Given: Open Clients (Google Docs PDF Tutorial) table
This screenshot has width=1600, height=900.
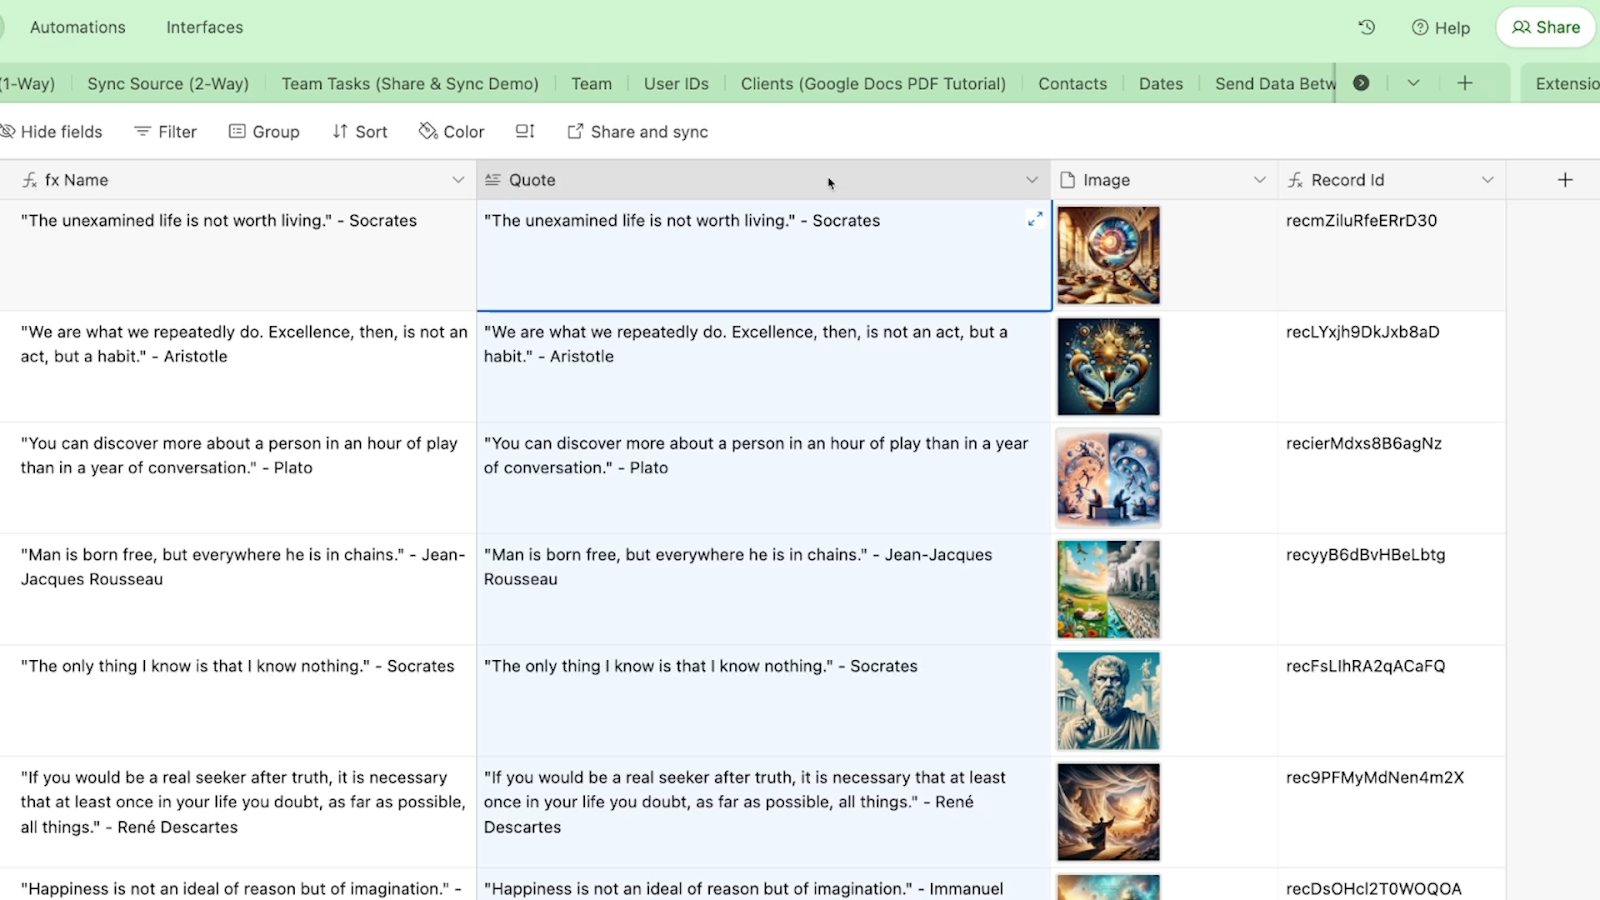Looking at the screenshot, I should point(873,84).
